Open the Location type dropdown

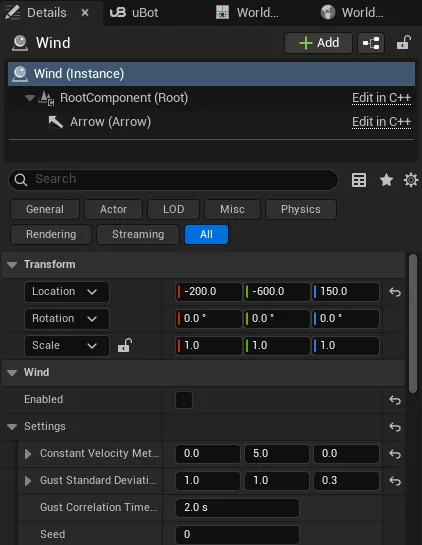67,292
